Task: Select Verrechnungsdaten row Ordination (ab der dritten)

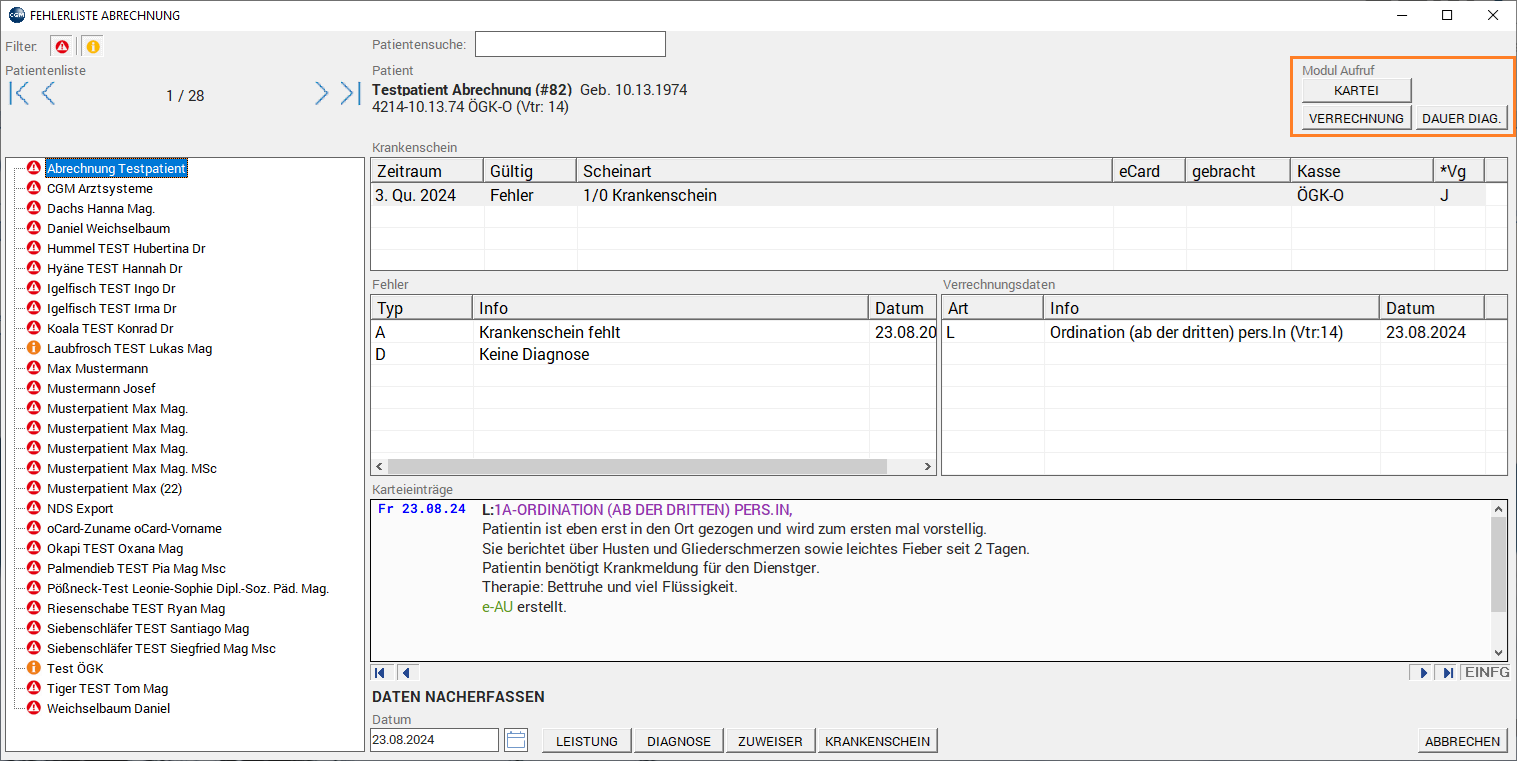Action: coord(1224,332)
